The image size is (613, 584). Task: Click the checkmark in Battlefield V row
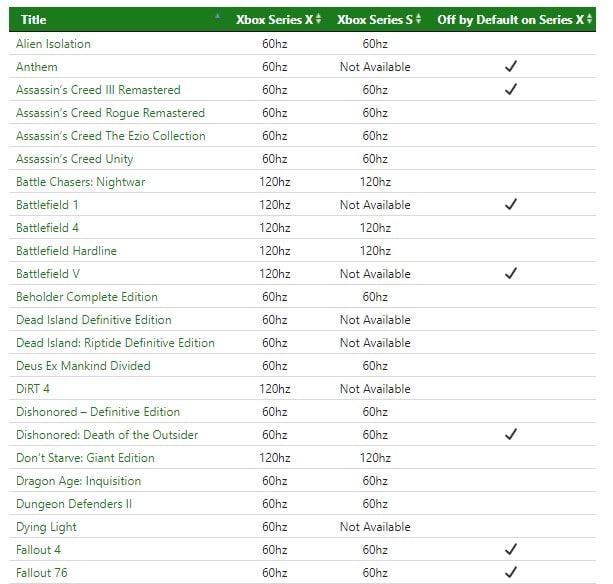(511, 273)
